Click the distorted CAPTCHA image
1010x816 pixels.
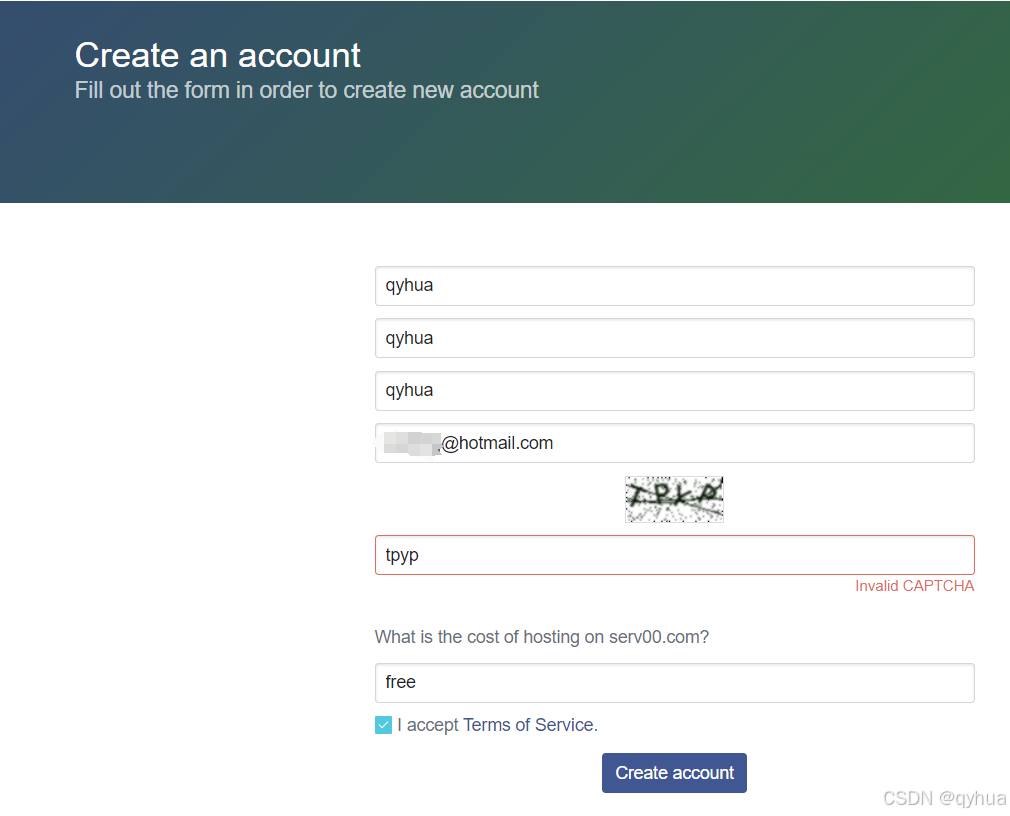pos(674,499)
